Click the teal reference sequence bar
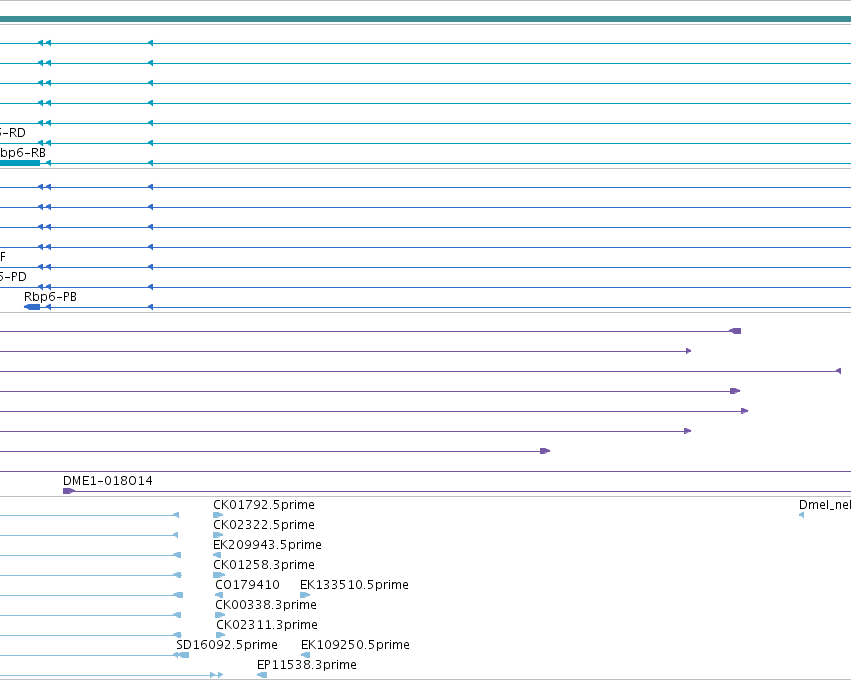Viewport: 851px width, 680px height. click(426, 19)
